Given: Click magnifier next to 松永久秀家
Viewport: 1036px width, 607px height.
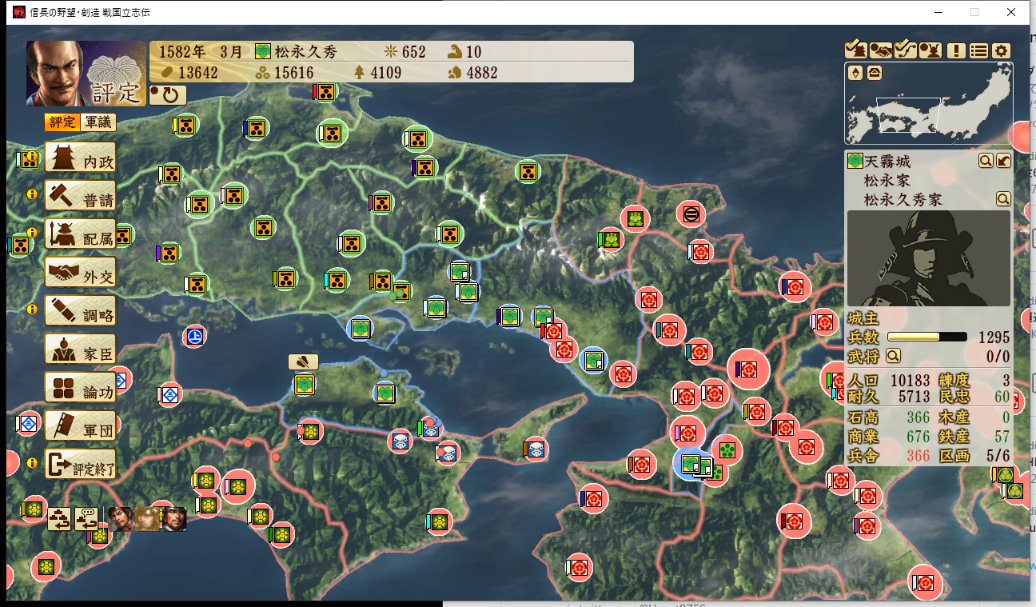Looking at the screenshot, I should click(1003, 199).
